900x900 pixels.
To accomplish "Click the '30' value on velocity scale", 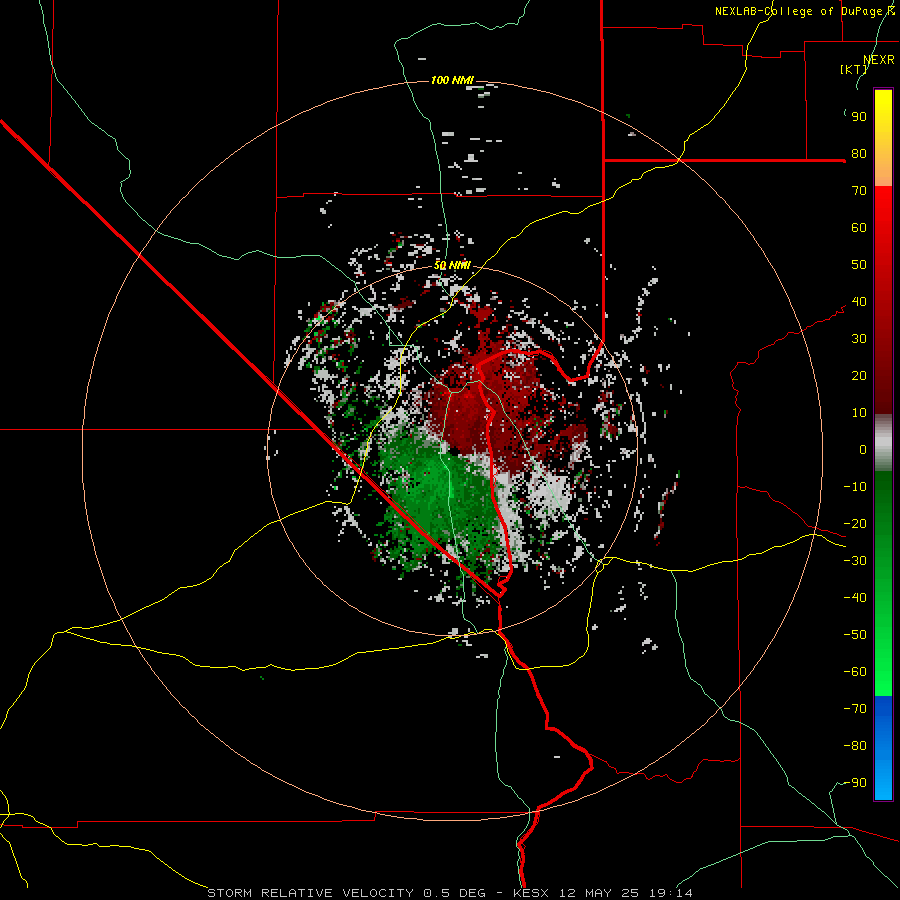I will pyautogui.click(x=859, y=339).
